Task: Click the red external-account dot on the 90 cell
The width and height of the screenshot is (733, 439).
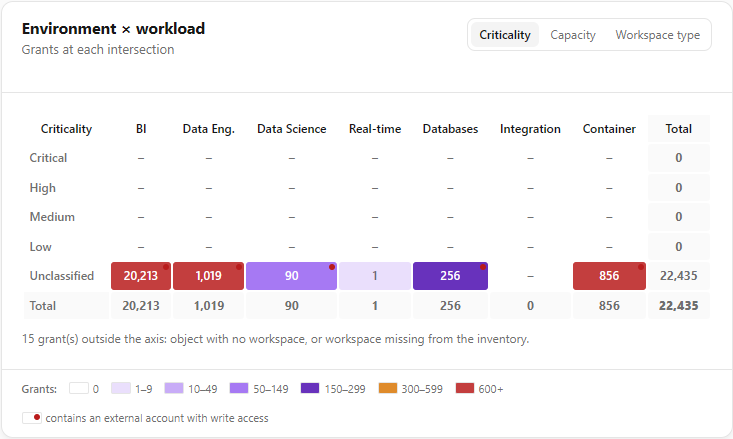Action: pyautogui.click(x=332, y=267)
